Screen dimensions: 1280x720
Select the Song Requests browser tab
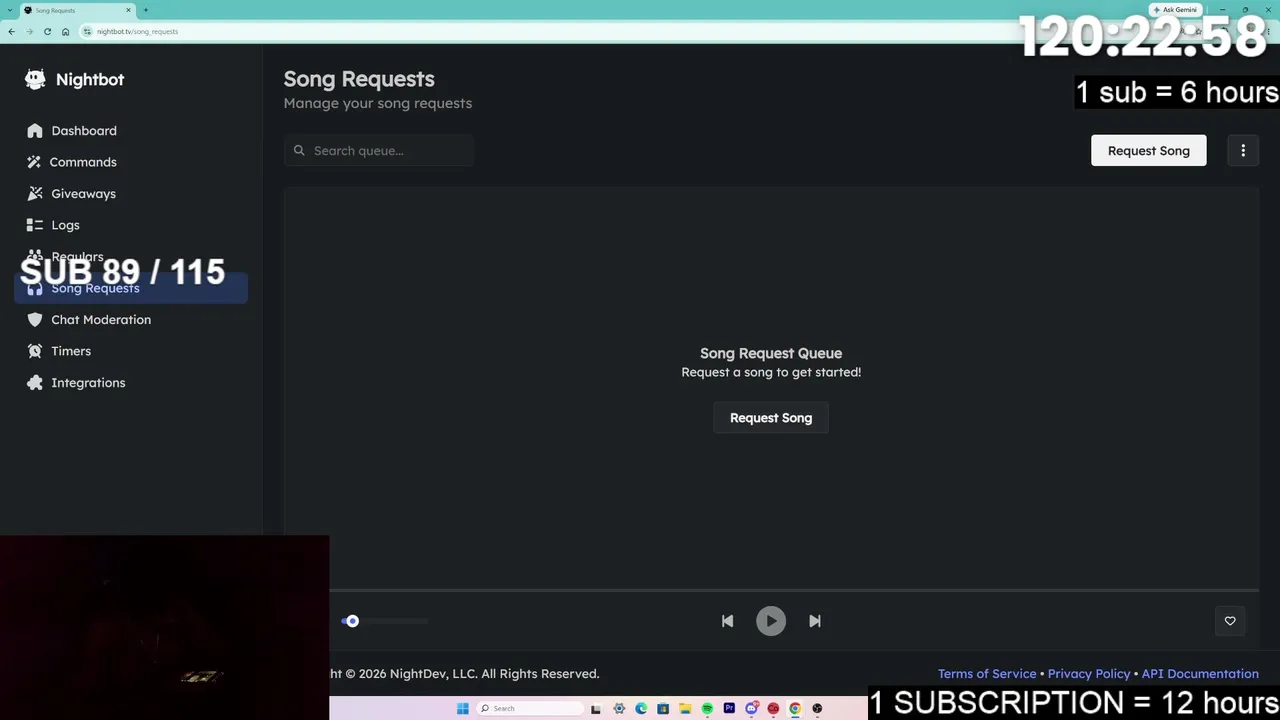click(x=78, y=10)
